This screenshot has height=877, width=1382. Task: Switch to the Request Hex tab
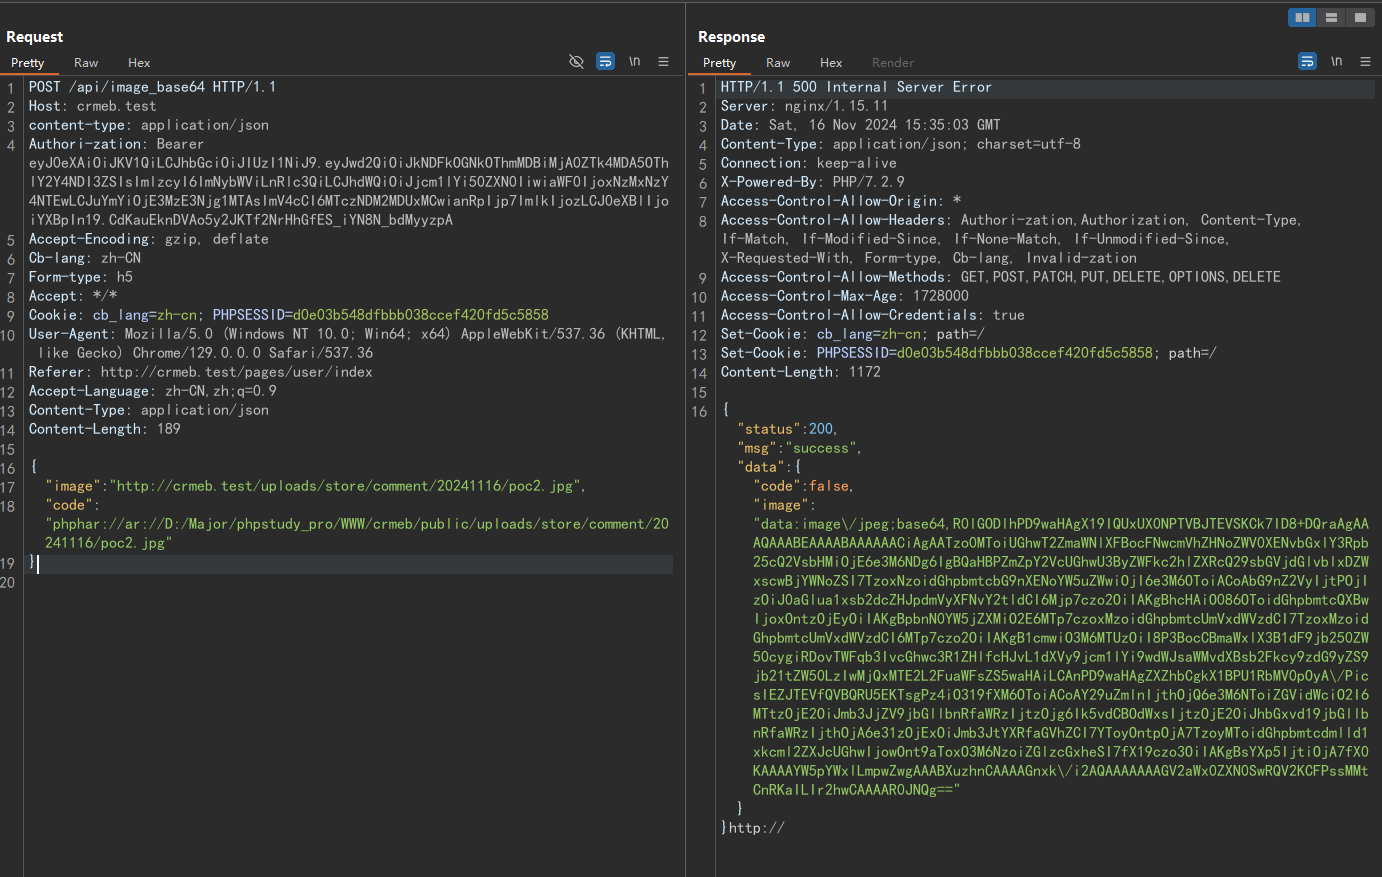tap(139, 62)
